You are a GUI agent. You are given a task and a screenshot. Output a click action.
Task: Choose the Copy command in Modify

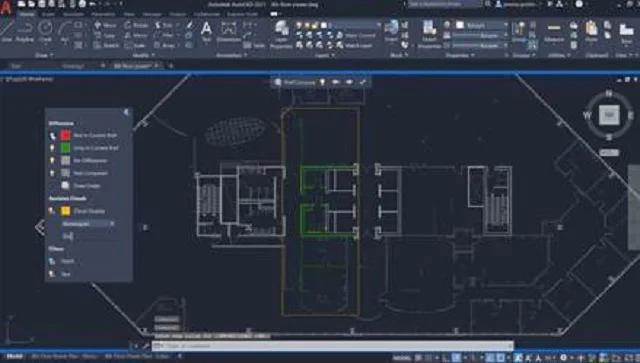[x=105, y=36]
